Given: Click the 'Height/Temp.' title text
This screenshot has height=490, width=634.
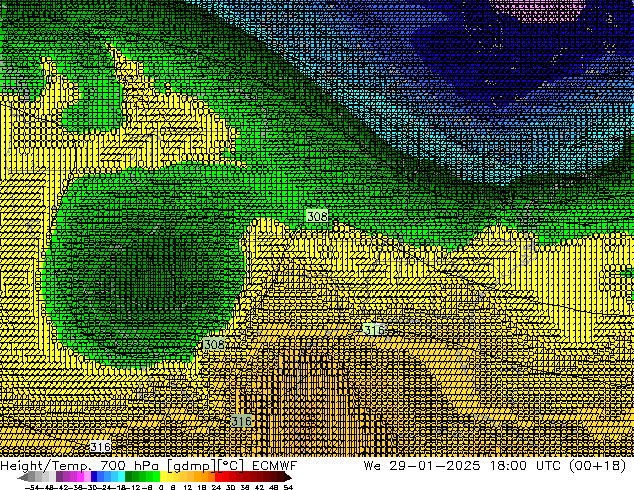Looking at the screenshot, I should pos(46,465).
